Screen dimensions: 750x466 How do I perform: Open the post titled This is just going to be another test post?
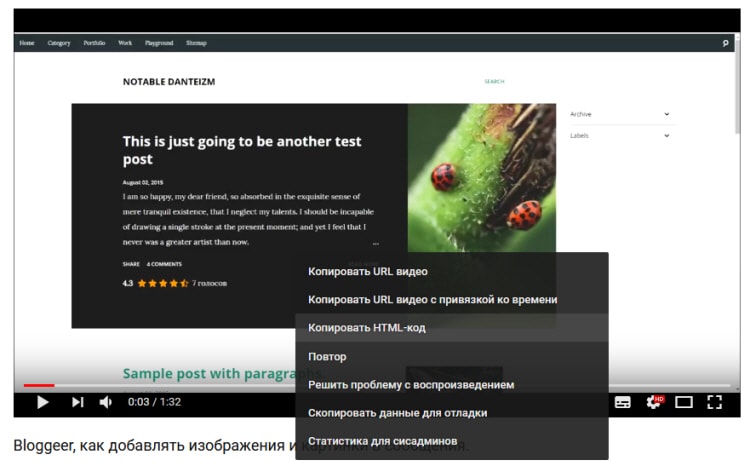click(x=242, y=150)
